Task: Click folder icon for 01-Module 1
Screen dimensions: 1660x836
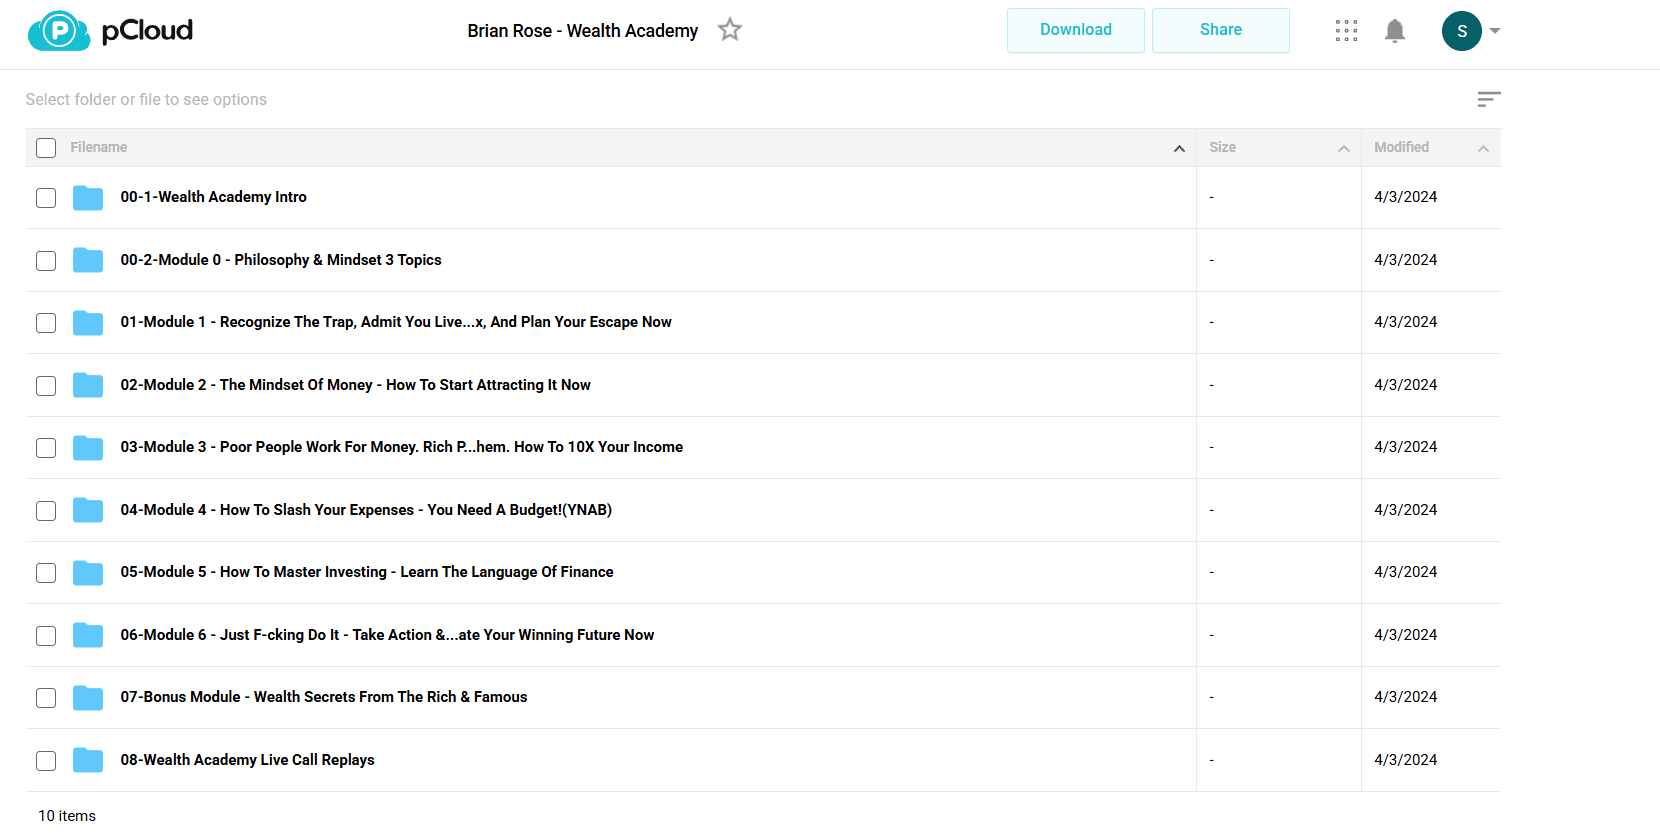Action: point(88,323)
